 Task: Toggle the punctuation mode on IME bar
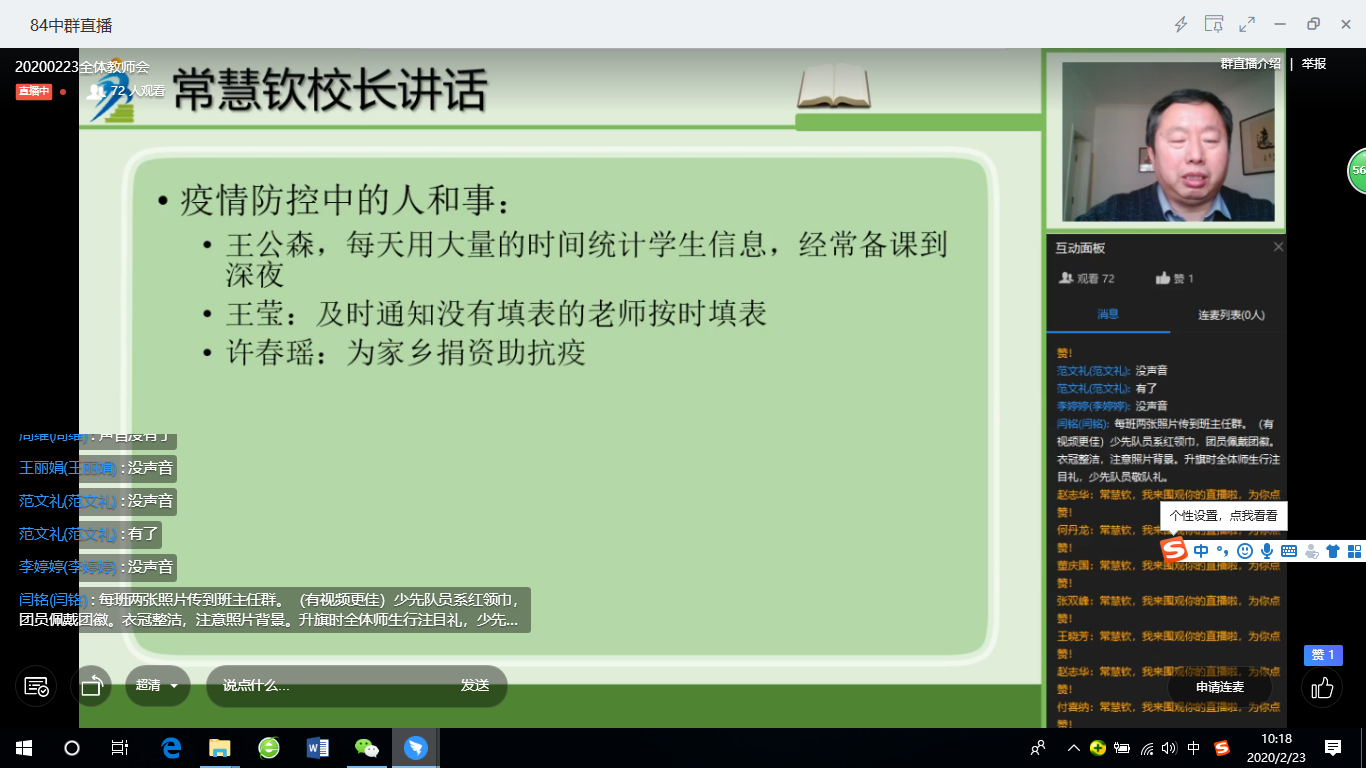[1223, 551]
